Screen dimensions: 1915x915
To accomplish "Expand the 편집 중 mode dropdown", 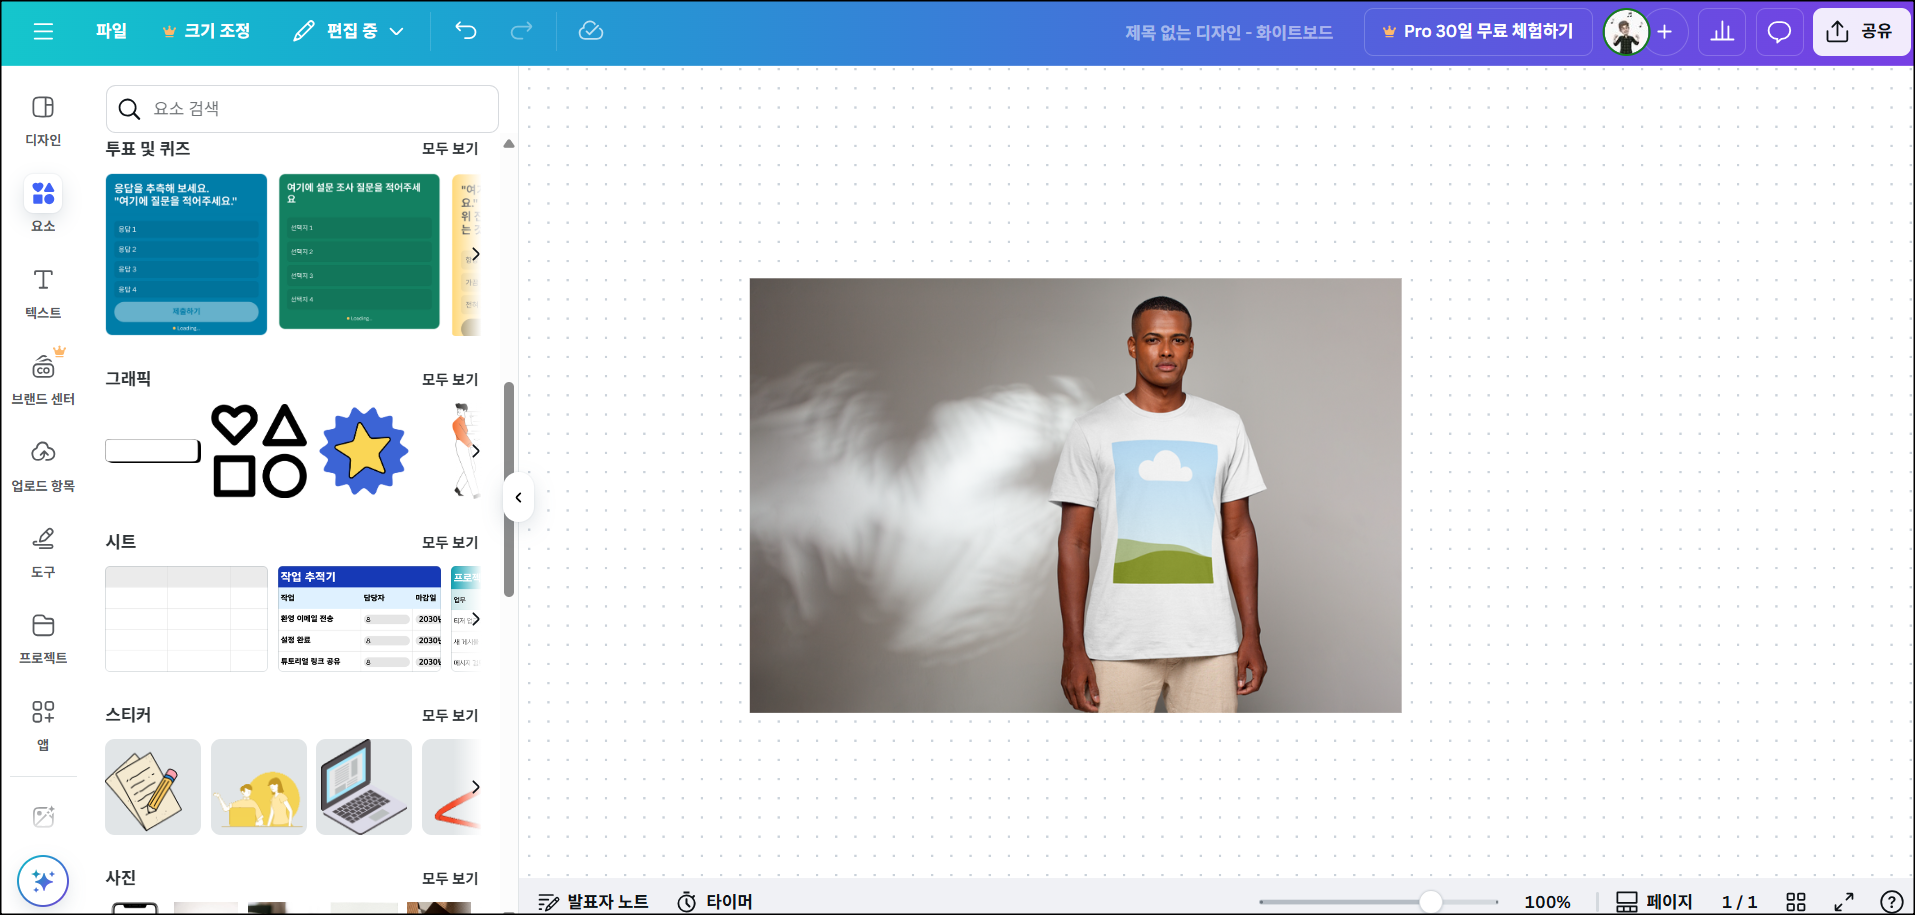I will 349,31.
